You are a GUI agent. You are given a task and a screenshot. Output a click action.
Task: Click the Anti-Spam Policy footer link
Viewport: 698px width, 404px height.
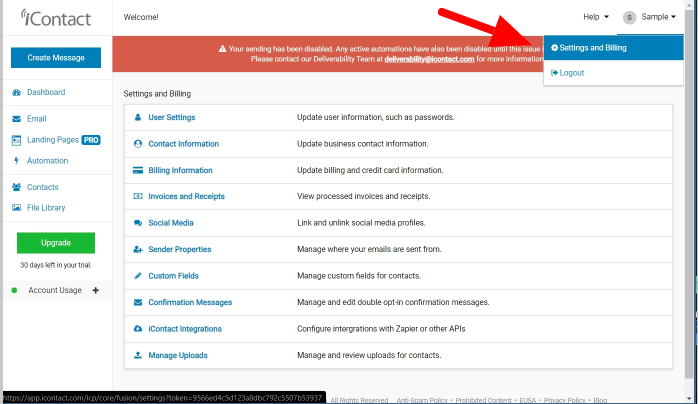(422, 400)
